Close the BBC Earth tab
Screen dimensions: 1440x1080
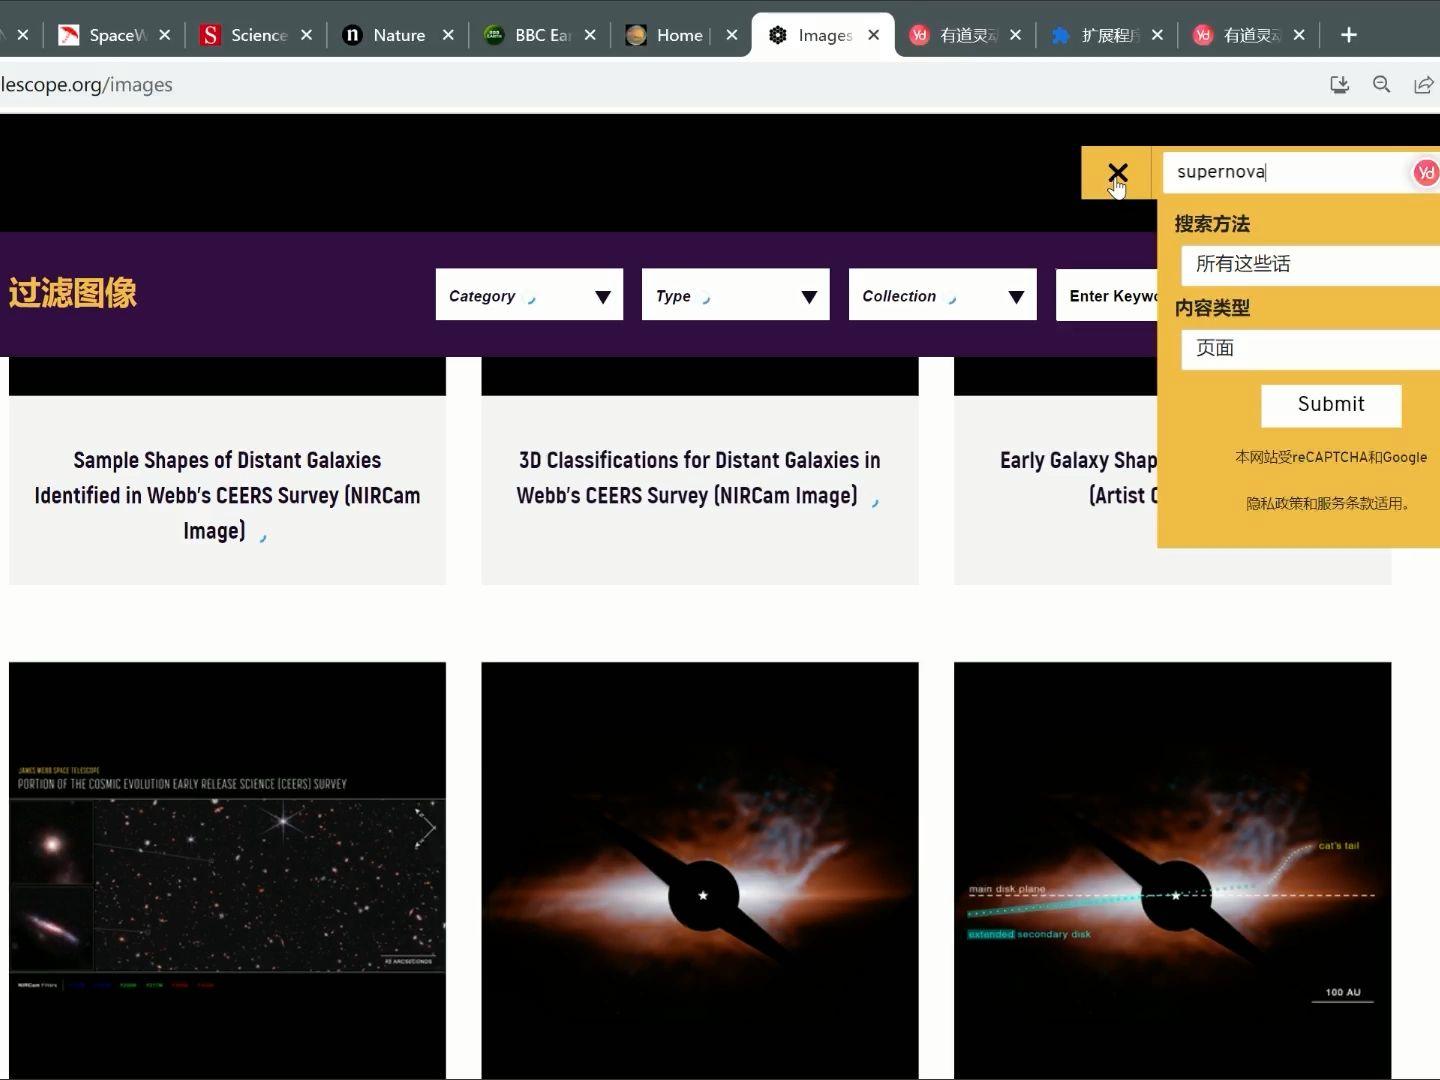pyautogui.click(x=591, y=35)
